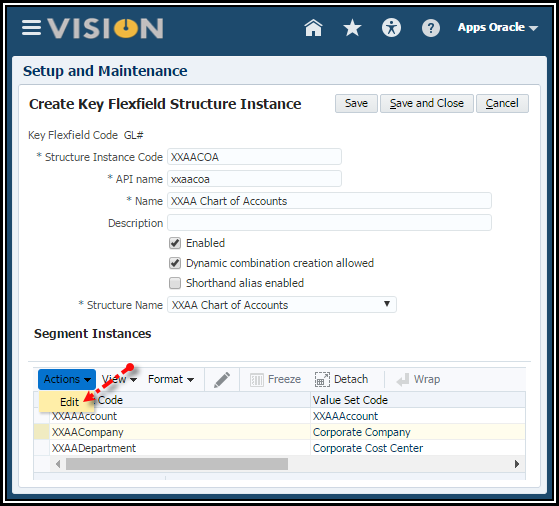This screenshot has height=506, width=559.
Task: Click the empty Description field
Action: point(329,223)
